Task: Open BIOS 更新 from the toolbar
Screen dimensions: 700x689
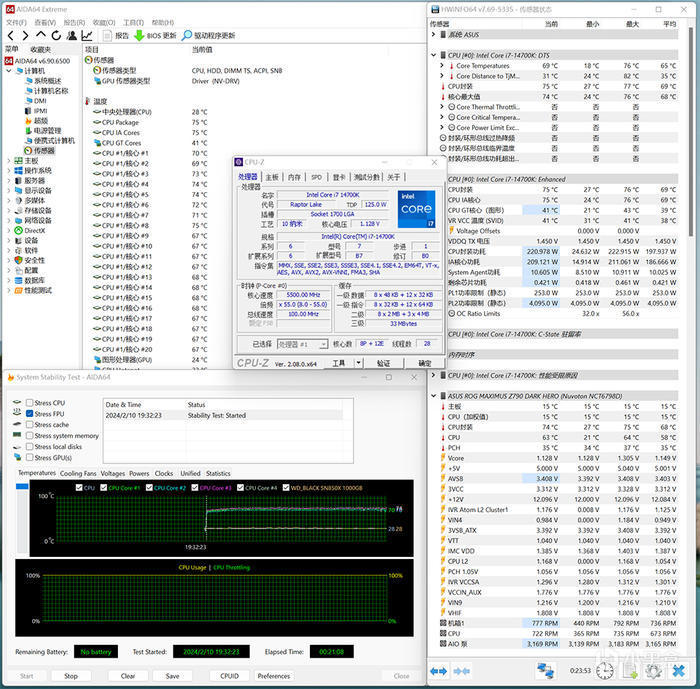Action: [157, 35]
